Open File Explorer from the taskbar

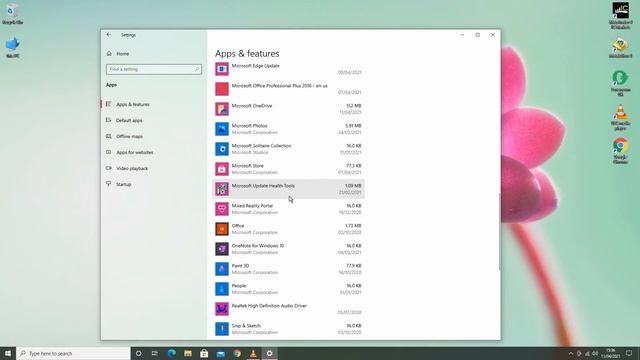click(x=188, y=353)
